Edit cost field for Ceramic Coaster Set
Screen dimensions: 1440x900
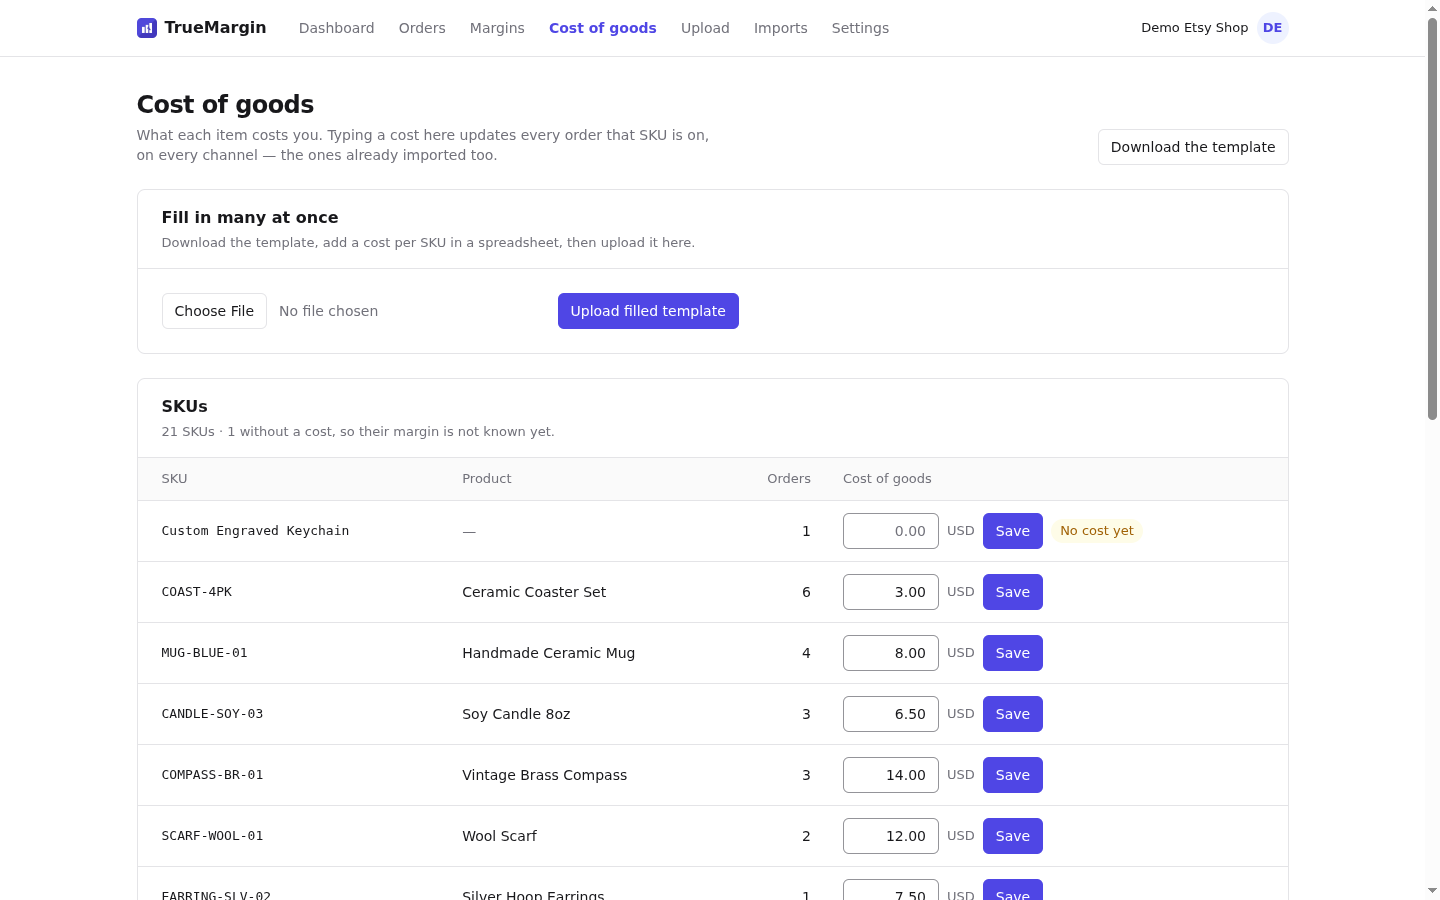point(891,592)
